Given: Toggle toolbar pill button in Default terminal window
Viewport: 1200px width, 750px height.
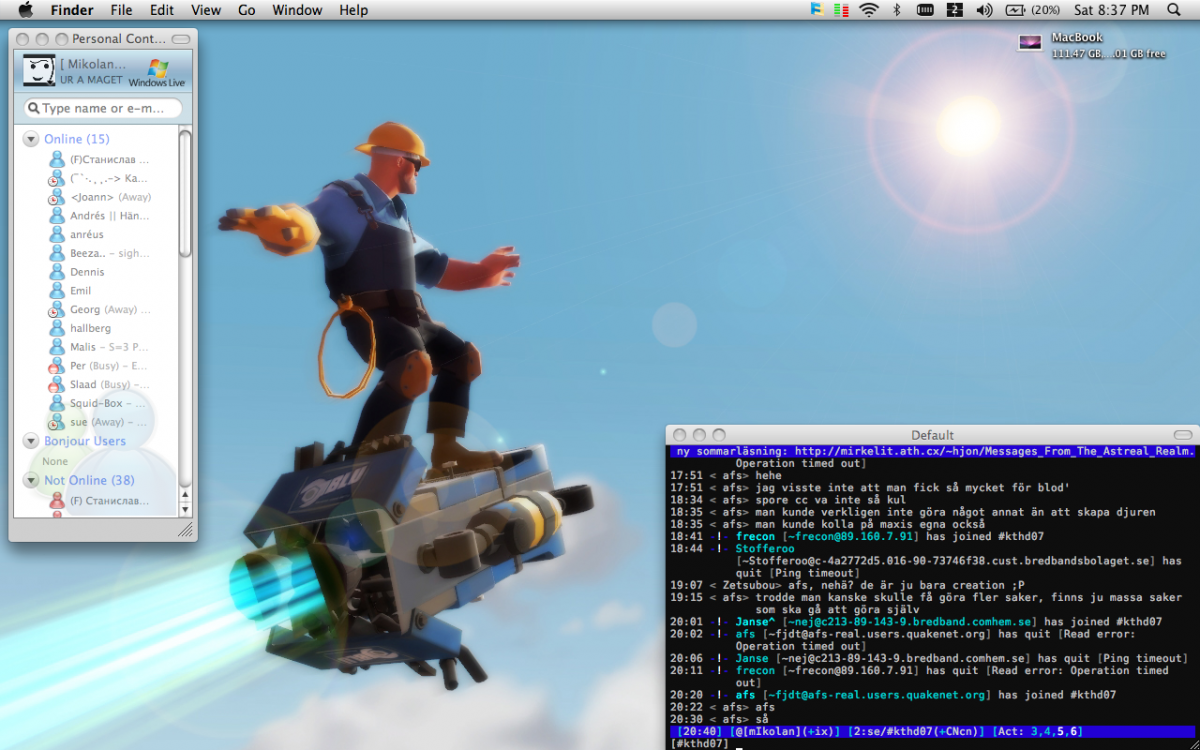Looking at the screenshot, I should pyautogui.click(x=1184, y=435).
